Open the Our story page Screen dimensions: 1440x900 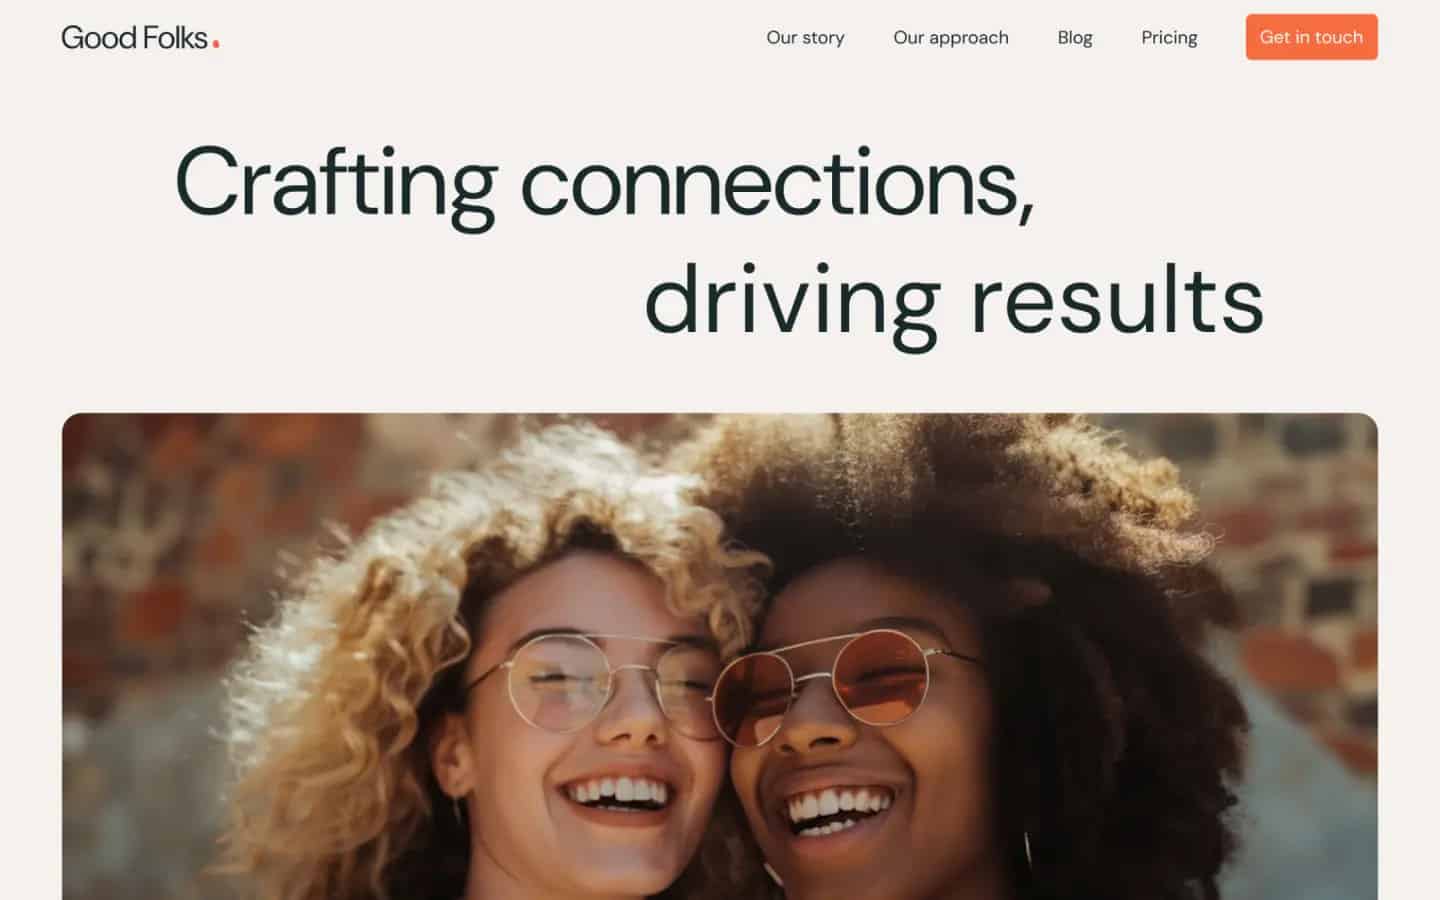point(805,38)
